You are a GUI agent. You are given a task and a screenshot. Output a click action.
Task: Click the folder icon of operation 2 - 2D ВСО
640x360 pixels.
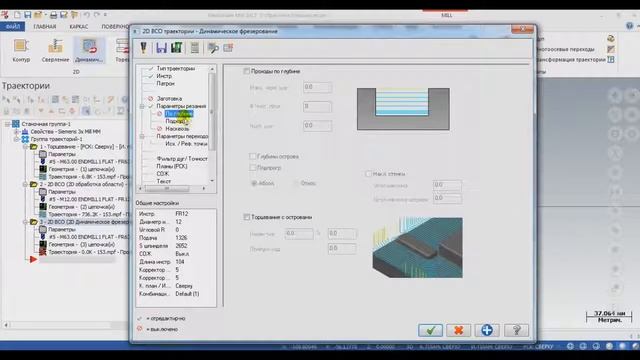click(33, 184)
